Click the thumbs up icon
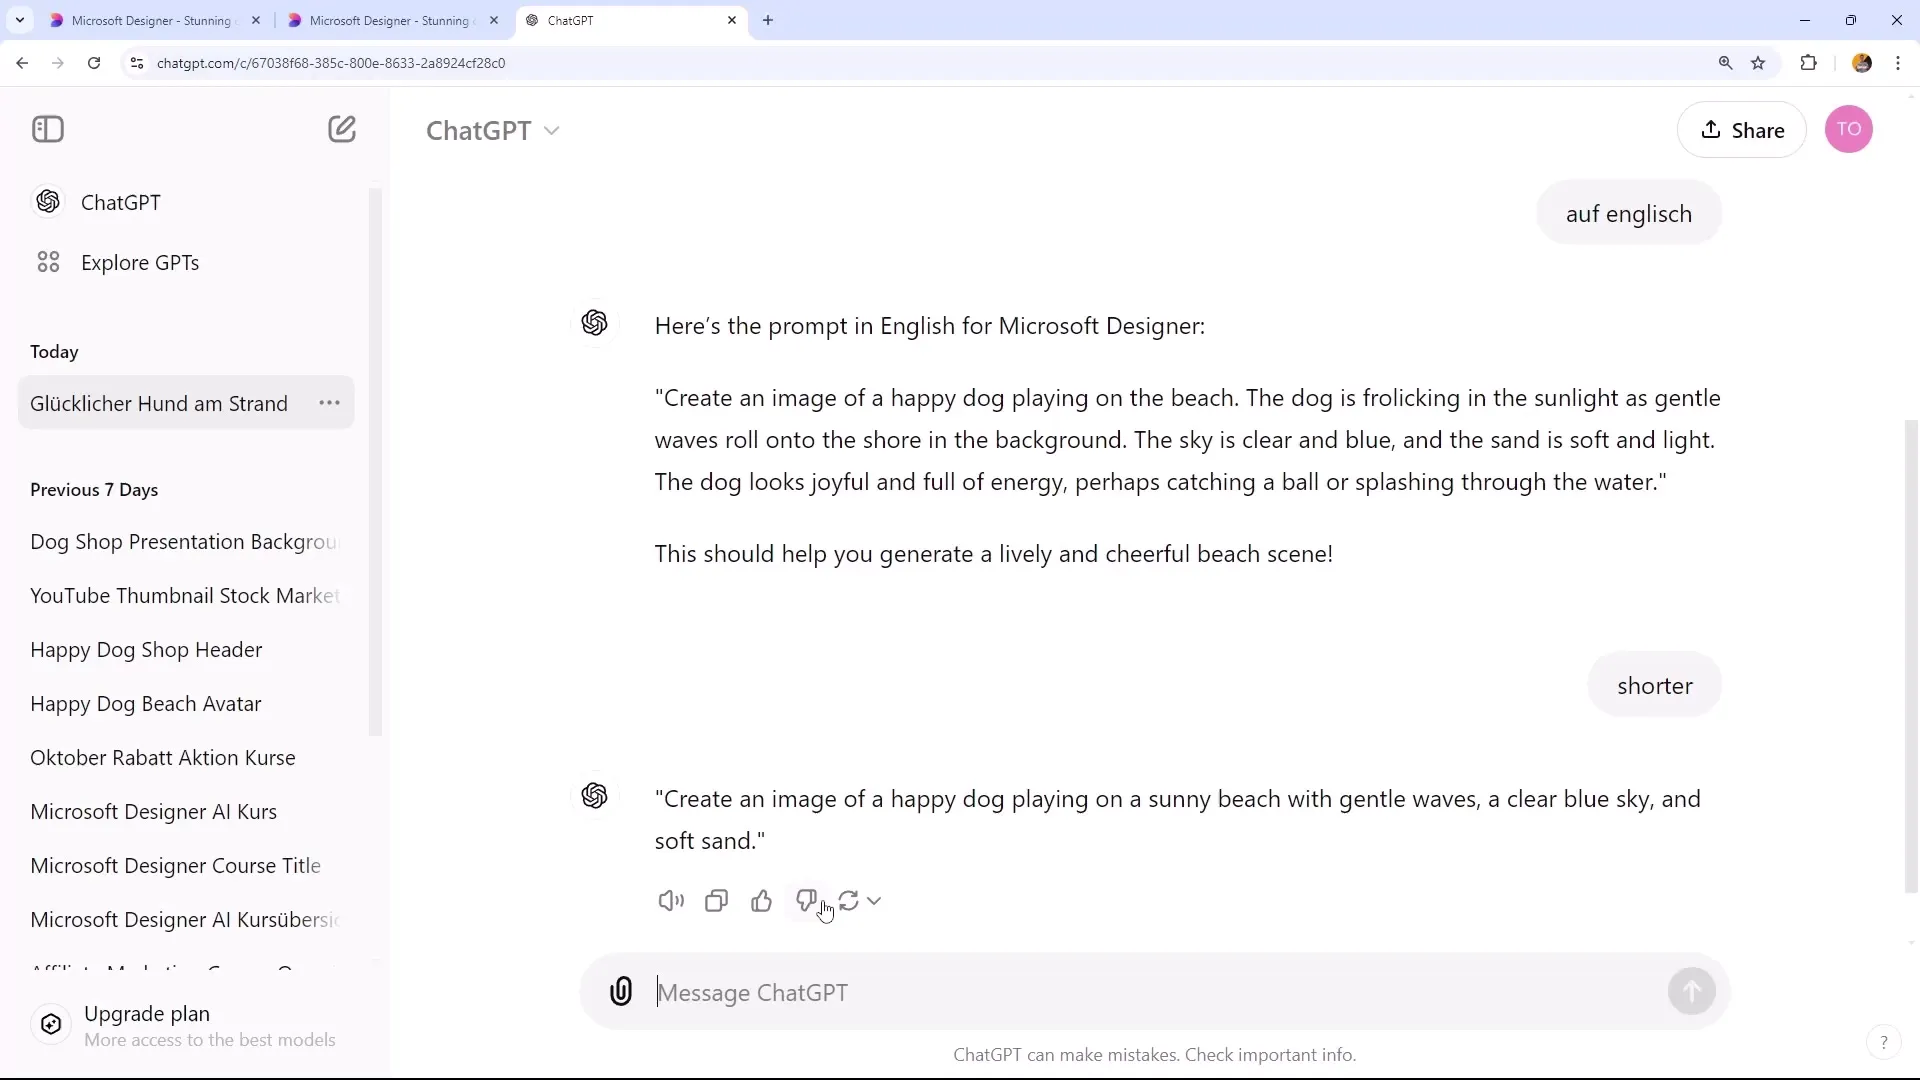 click(x=762, y=901)
